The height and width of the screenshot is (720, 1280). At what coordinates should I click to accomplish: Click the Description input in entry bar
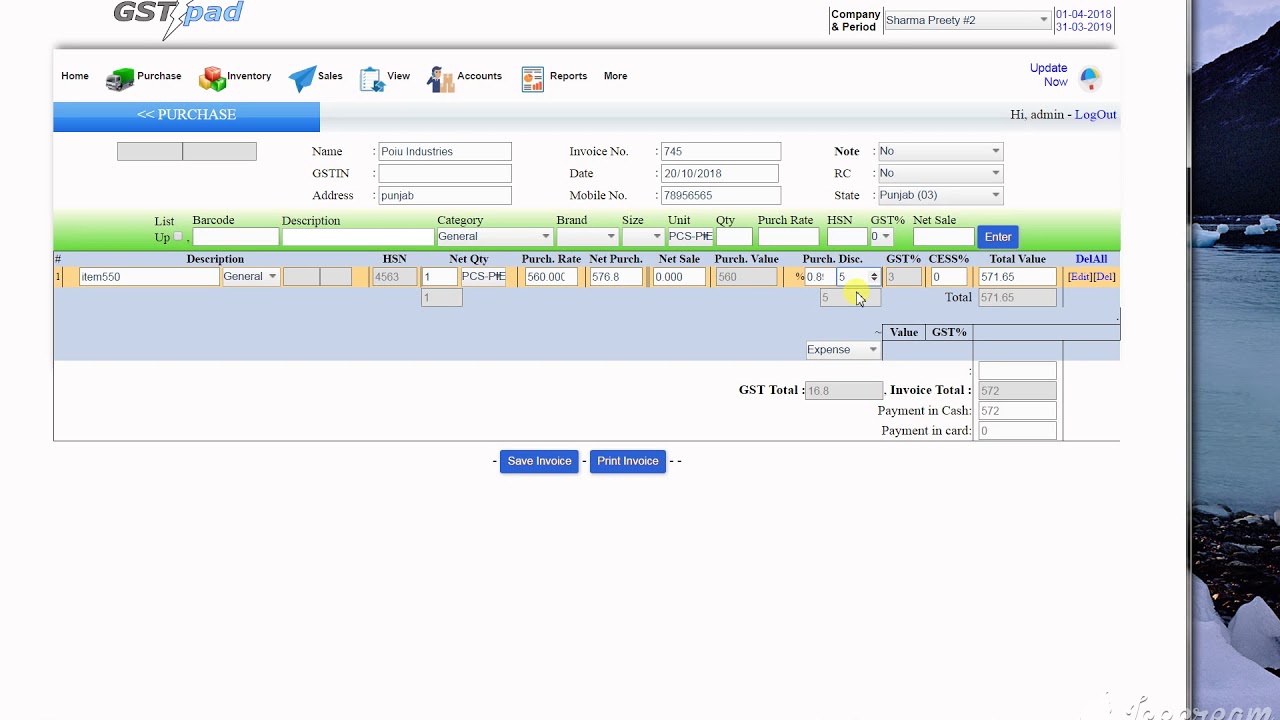[357, 237]
